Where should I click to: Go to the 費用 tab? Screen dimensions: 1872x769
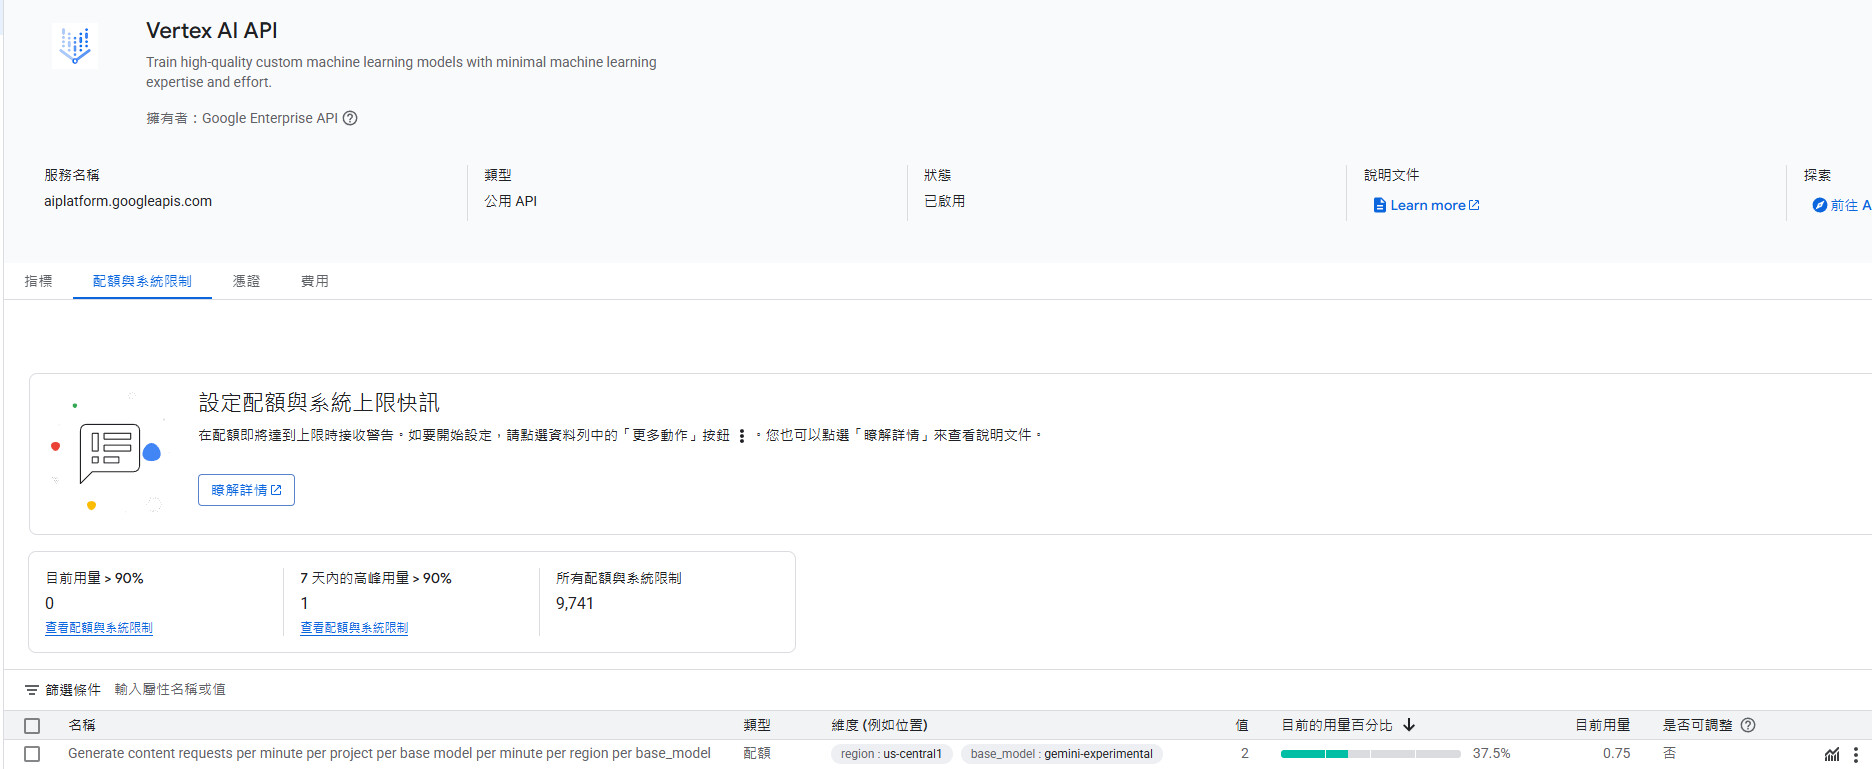[314, 281]
